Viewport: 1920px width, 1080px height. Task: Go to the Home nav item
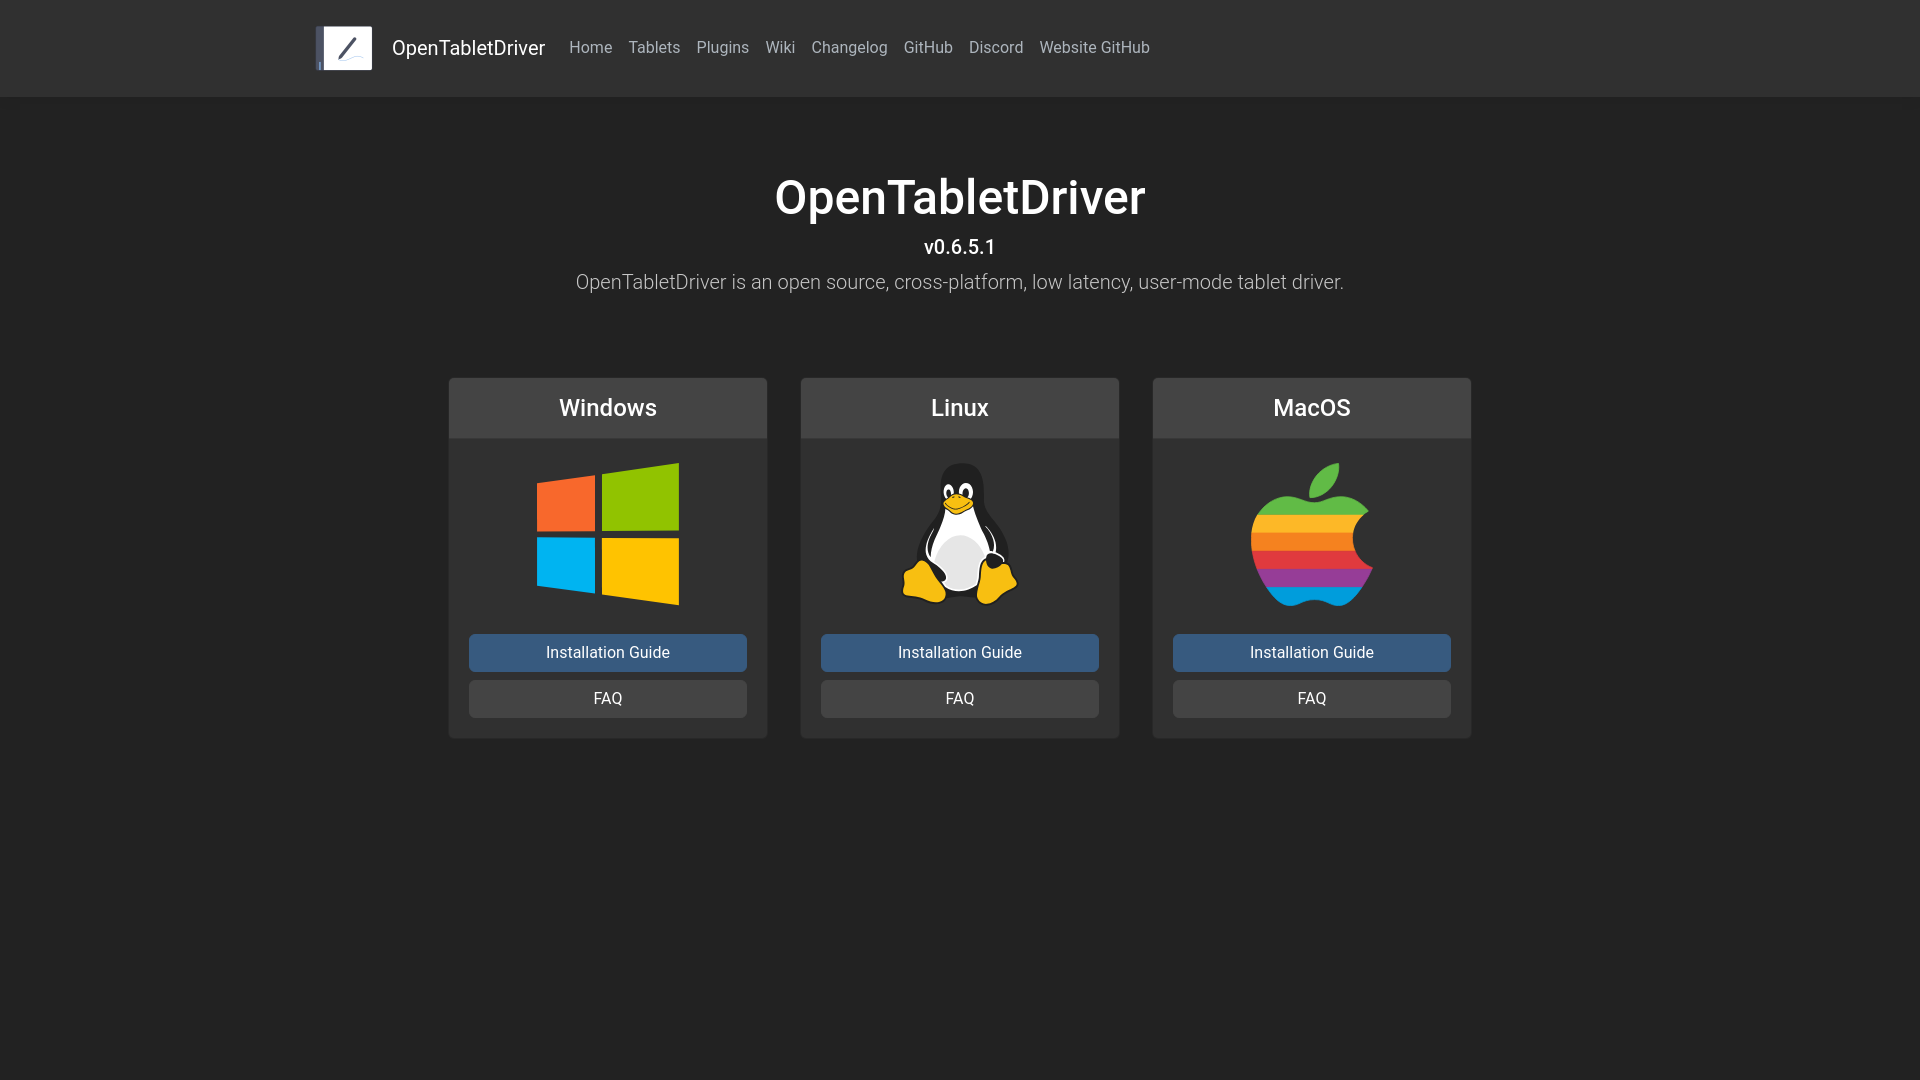click(590, 48)
